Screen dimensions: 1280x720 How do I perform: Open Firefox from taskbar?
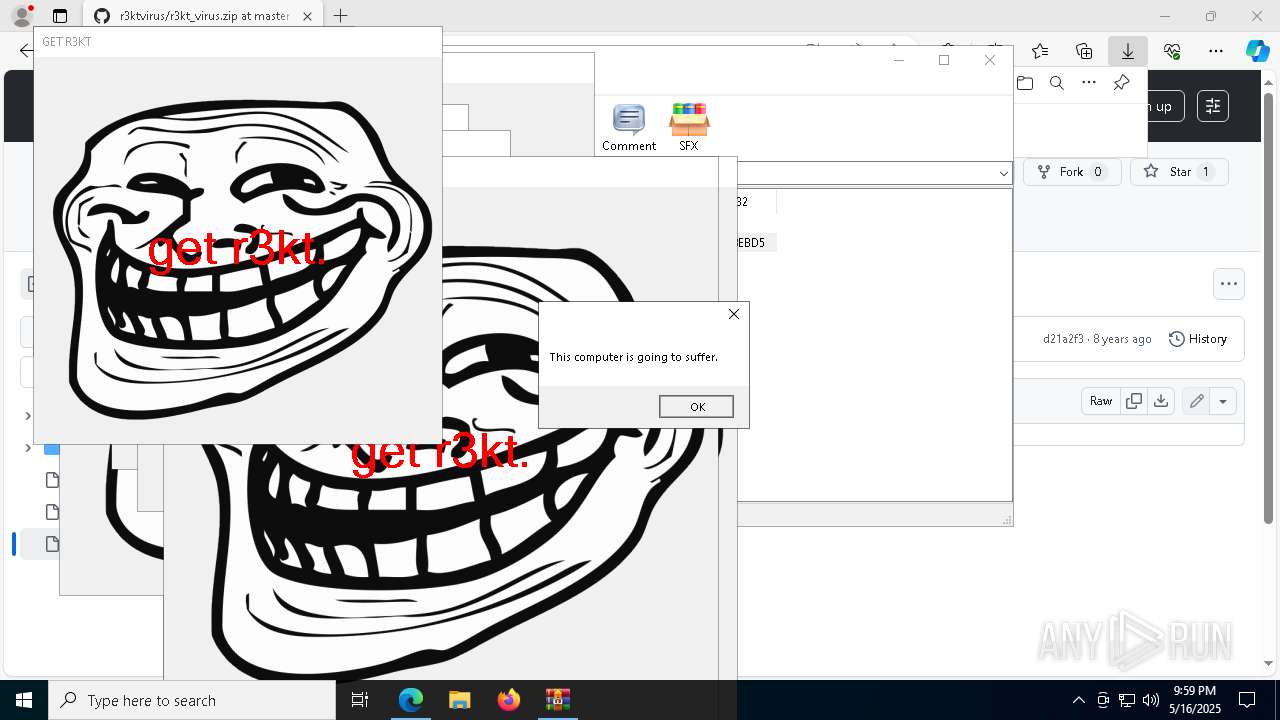(509, 700)
